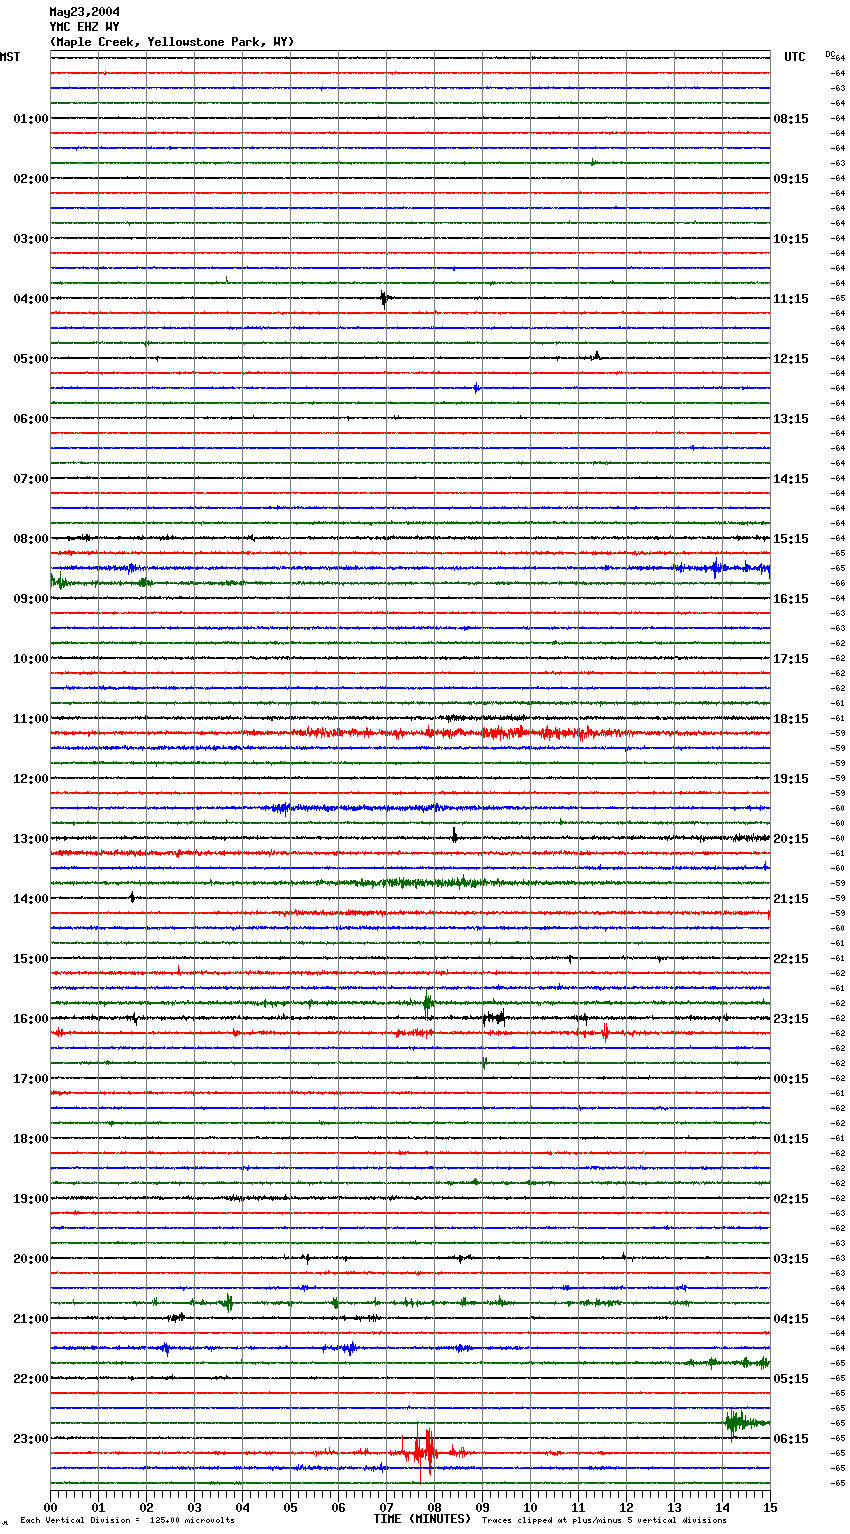Click the -66 DC offset value
The width and height of the screenshot is (850, 1534).
[839, 583]
